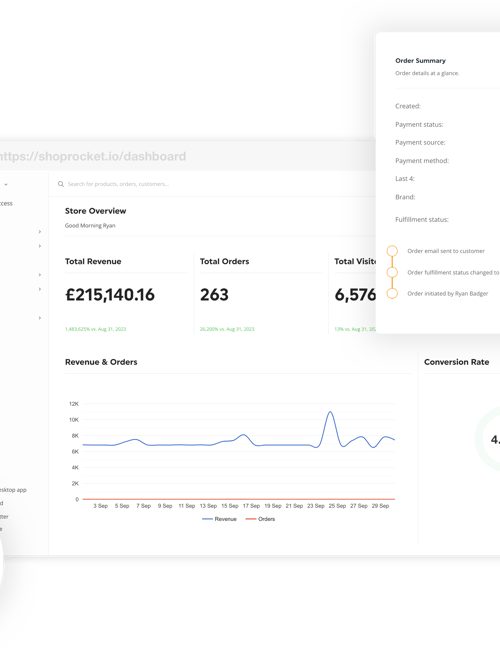Click the 6,576 visitors value
Screen dimensions: 500x650
point(355,295)
